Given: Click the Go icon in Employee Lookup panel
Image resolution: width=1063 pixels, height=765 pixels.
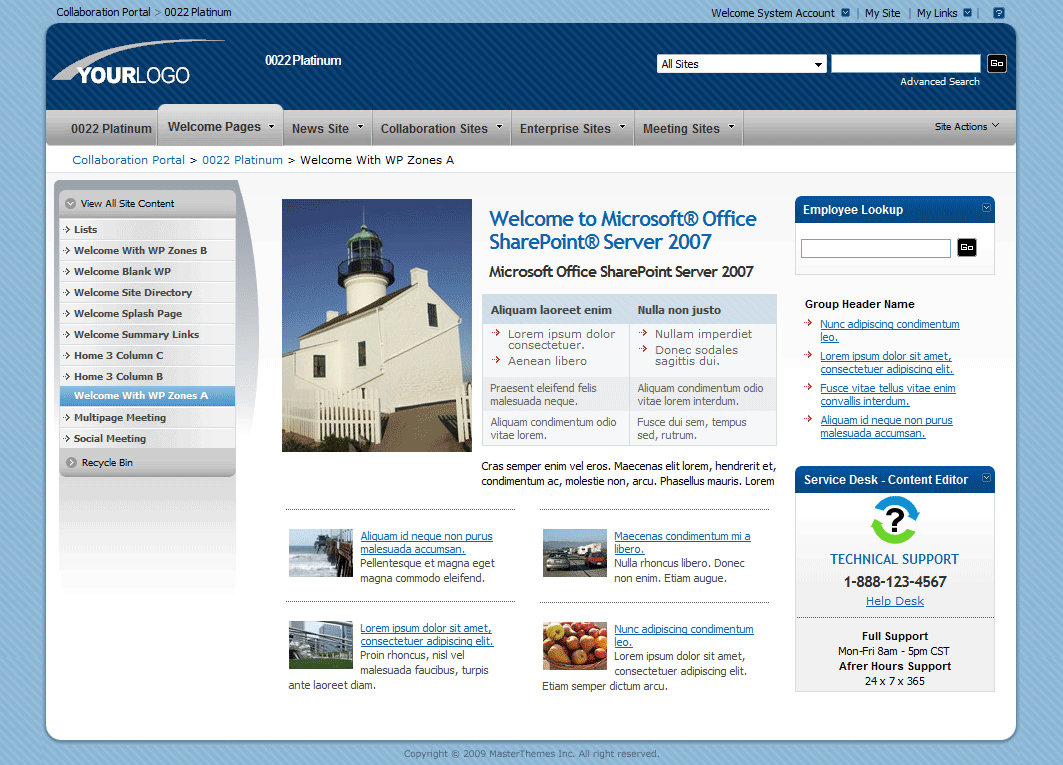Looking at the screenshot, I should (966, 247).
